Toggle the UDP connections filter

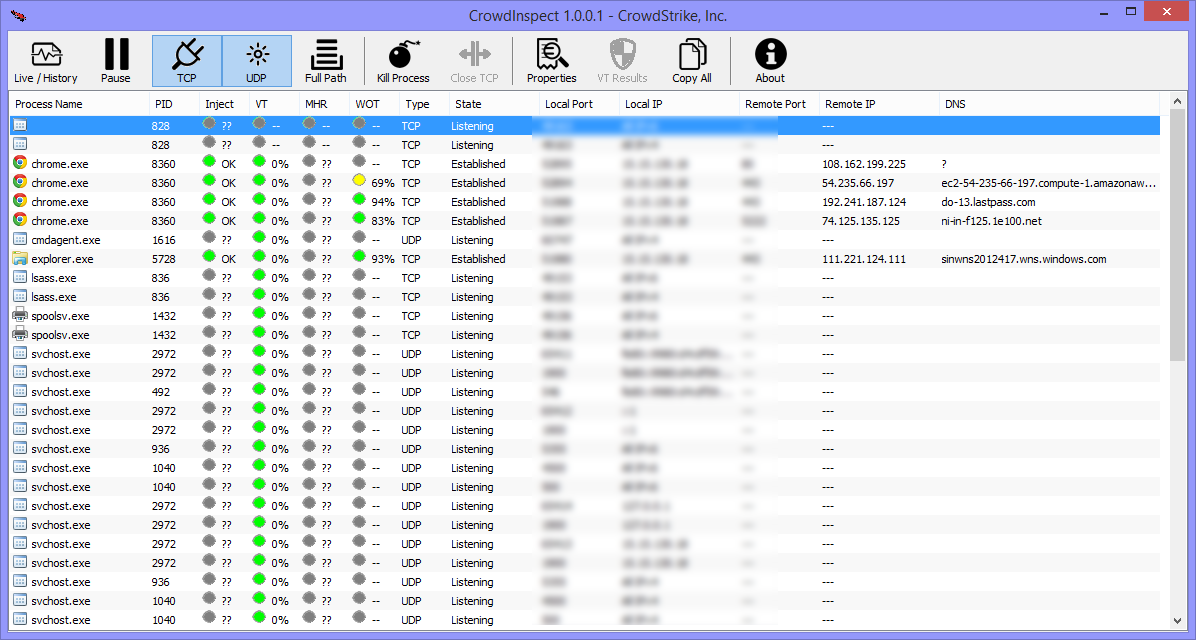(257, 61)
